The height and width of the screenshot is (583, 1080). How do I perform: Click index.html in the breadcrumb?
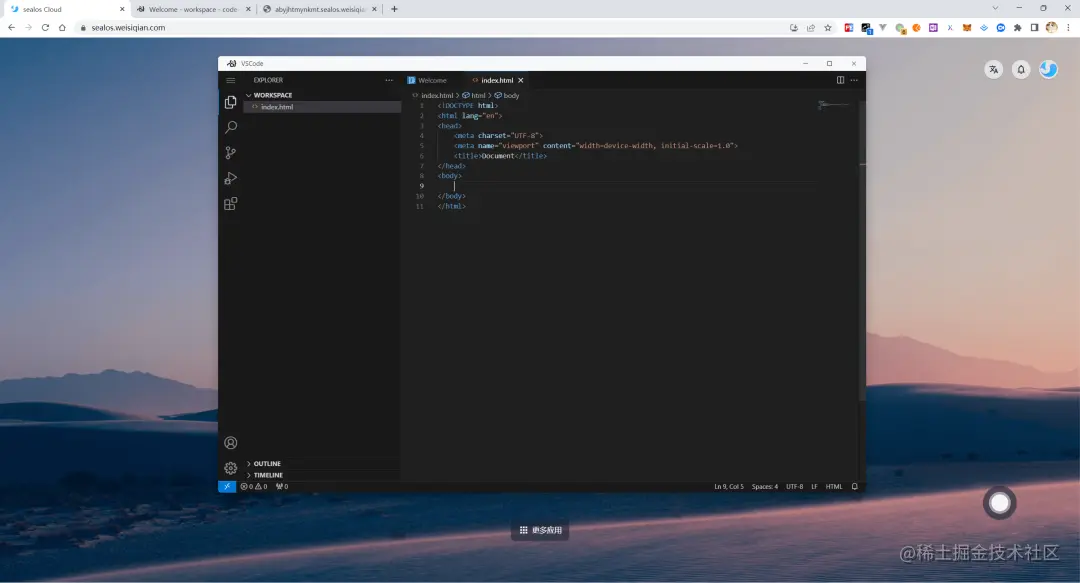click(x=437, y=96)
